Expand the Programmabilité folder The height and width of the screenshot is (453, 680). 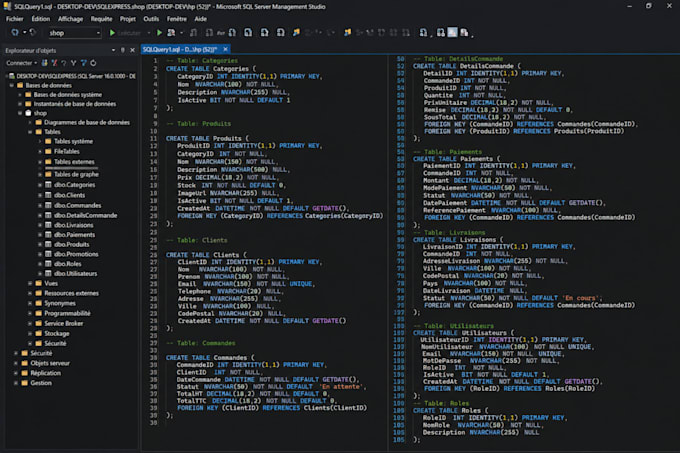30,313
